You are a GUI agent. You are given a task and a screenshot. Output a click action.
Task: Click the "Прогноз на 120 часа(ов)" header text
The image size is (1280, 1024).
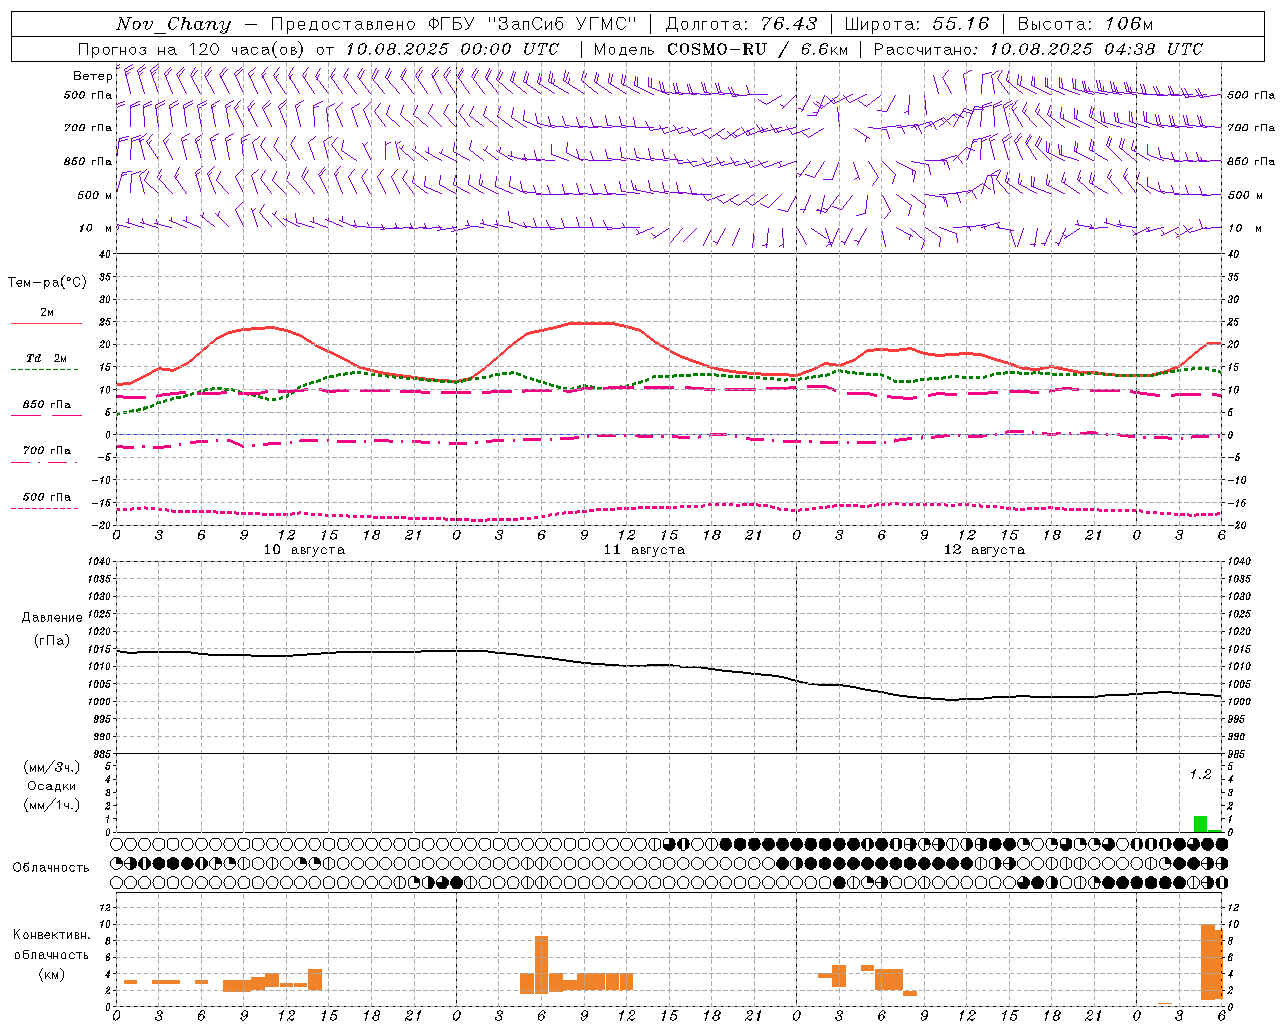[192, 49]
